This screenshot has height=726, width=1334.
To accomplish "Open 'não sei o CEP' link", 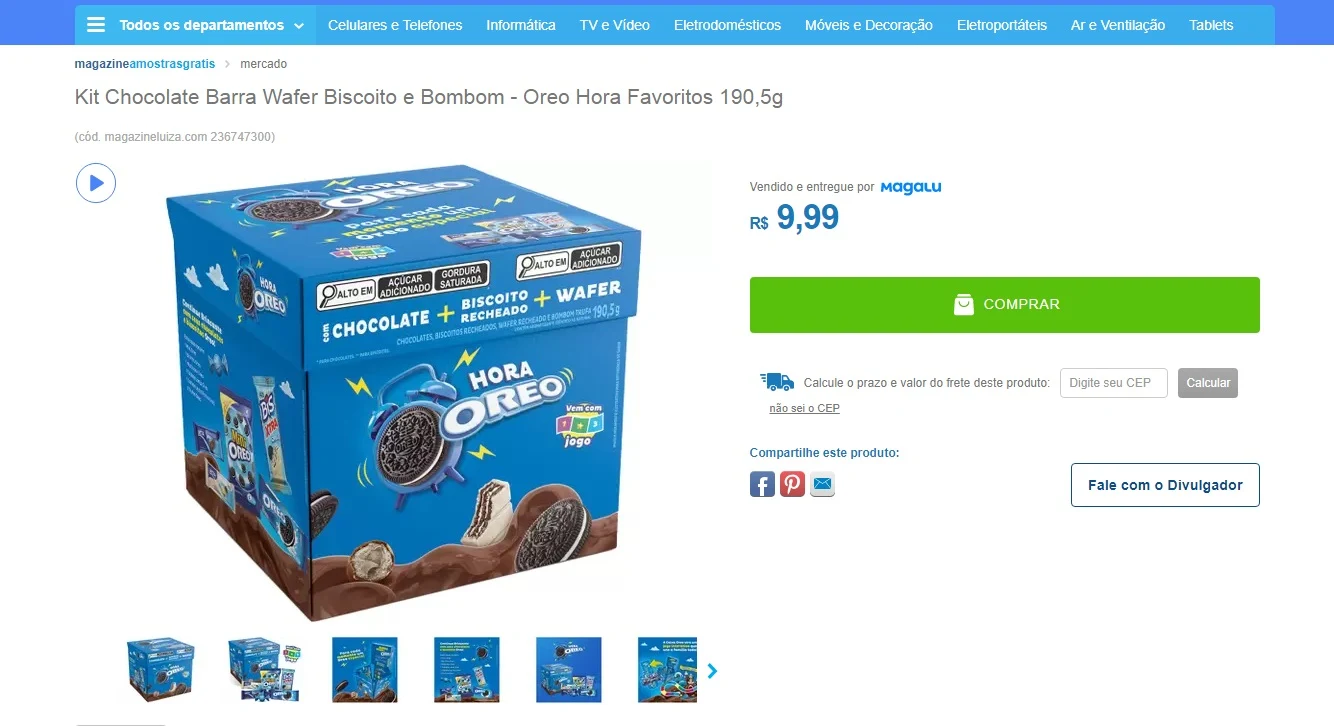I will pyautogui.click(x=804, y=408).
